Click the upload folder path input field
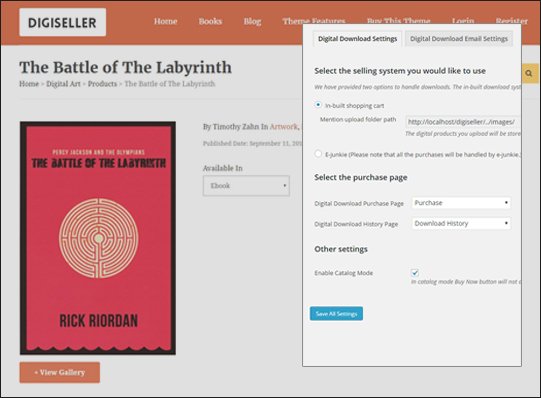541x398 pixels. point(463,122)
